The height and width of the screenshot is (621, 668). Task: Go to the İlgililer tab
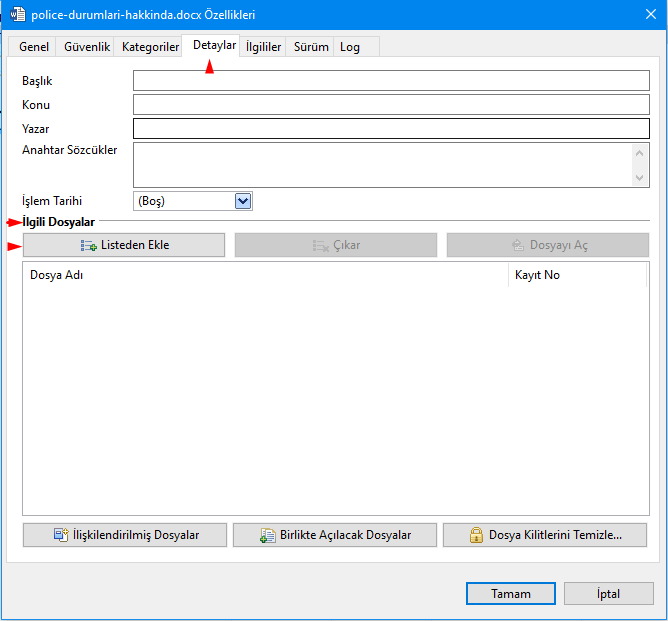pos(263,47)
